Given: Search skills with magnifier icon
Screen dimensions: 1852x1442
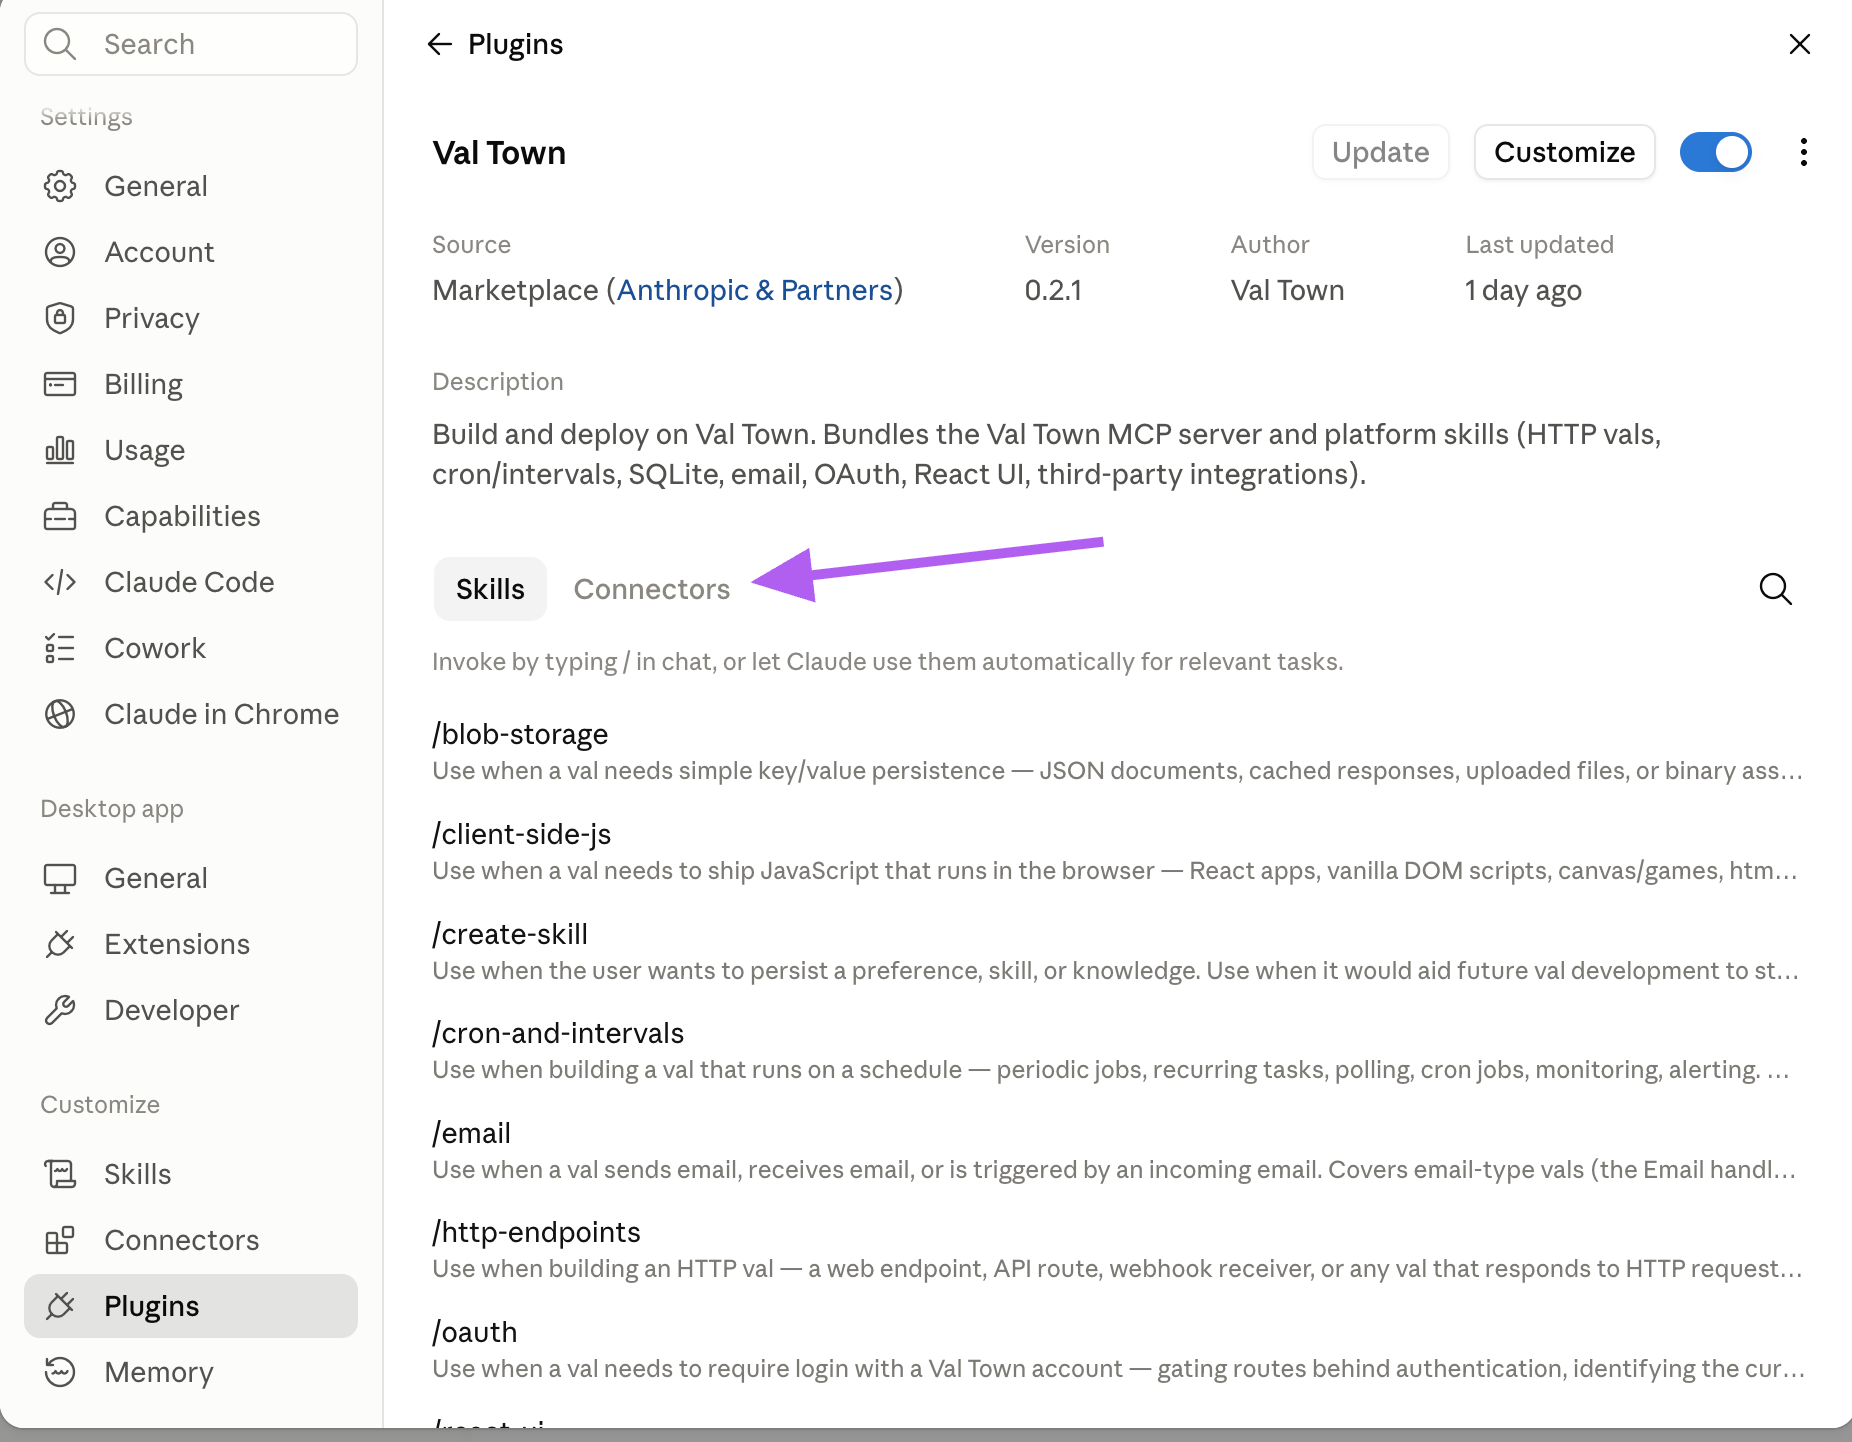Looking at the screenshot, I should (x=1776, y=589).
